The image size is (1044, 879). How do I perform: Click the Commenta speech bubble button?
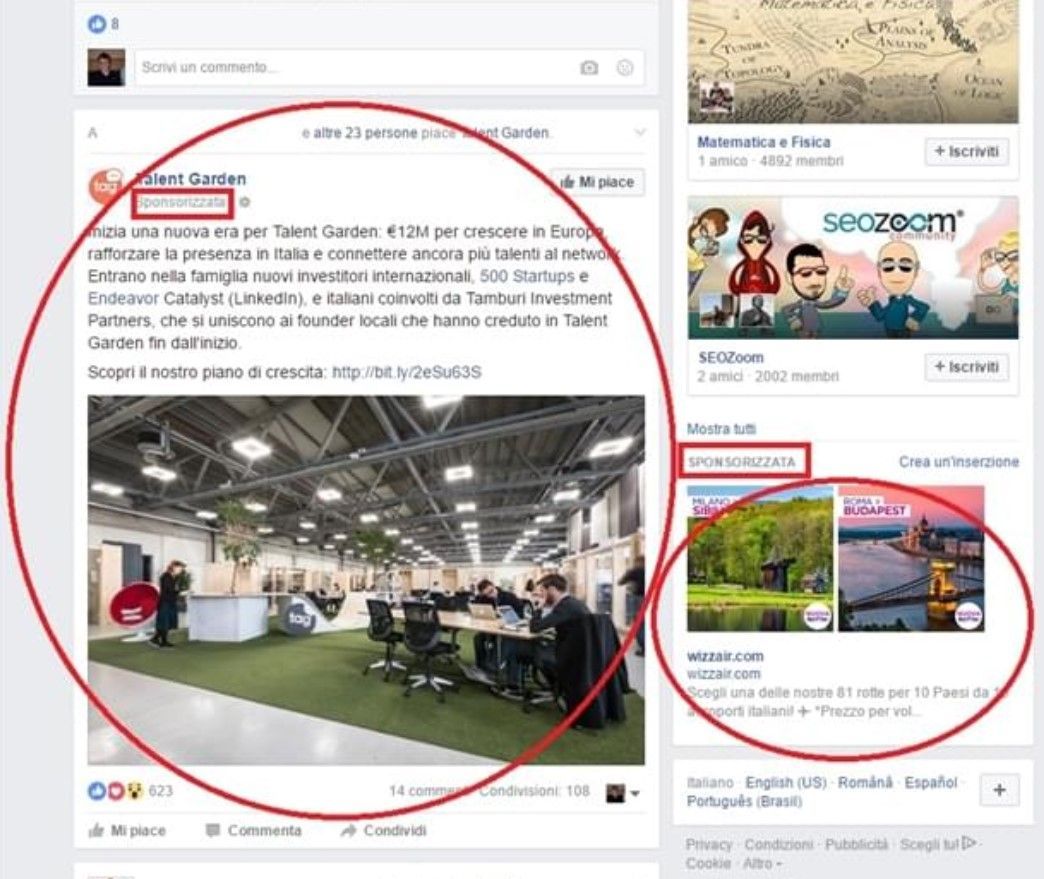(x=254, y=830)
